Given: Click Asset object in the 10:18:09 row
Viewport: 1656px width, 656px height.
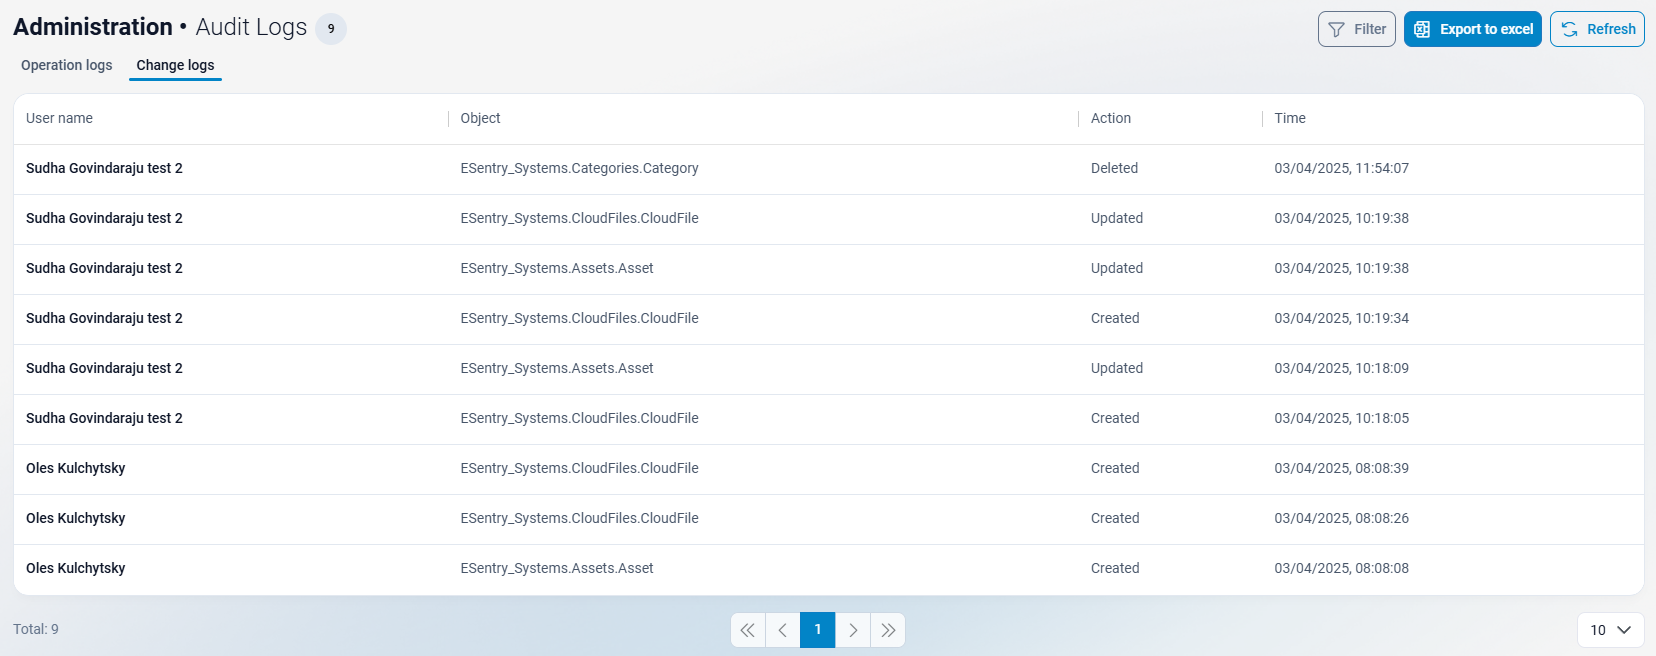Looking at the screenshot, I should [x=557, y=368].
